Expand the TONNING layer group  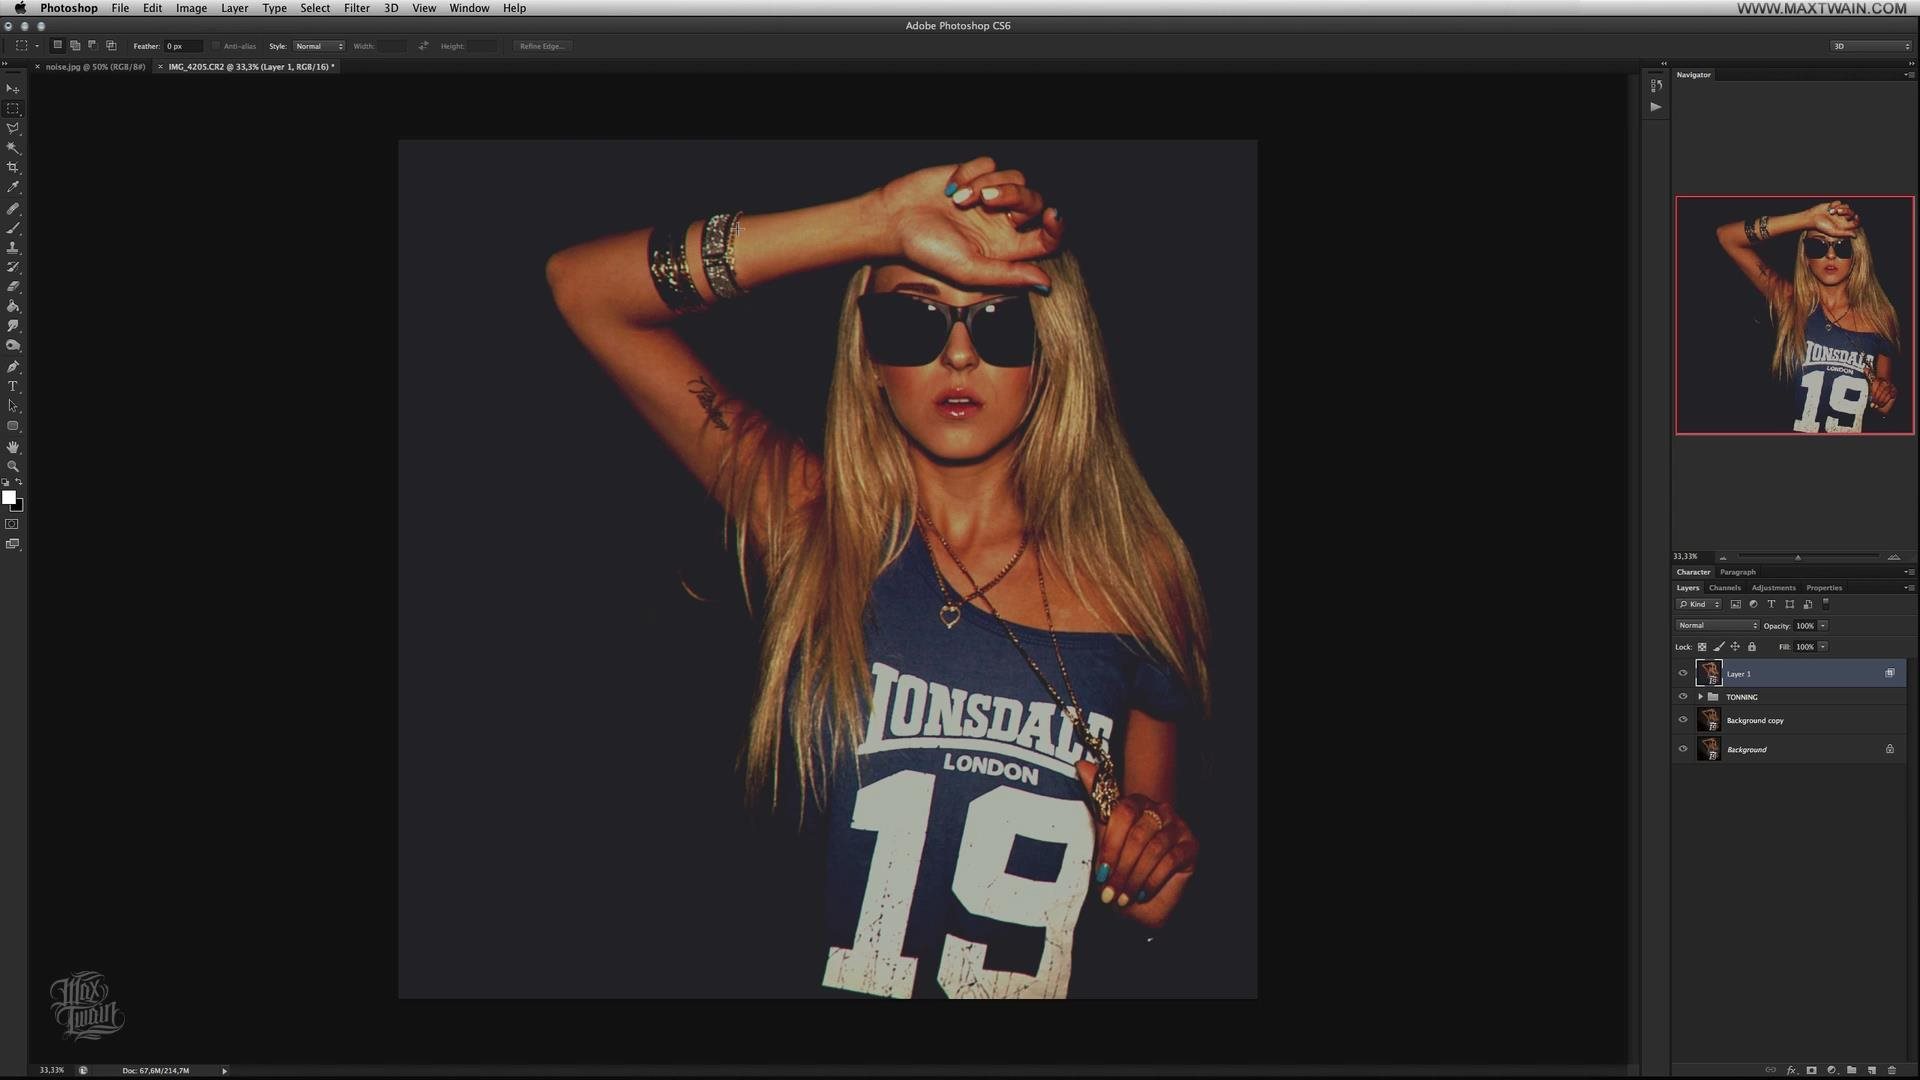(1701, 697)
